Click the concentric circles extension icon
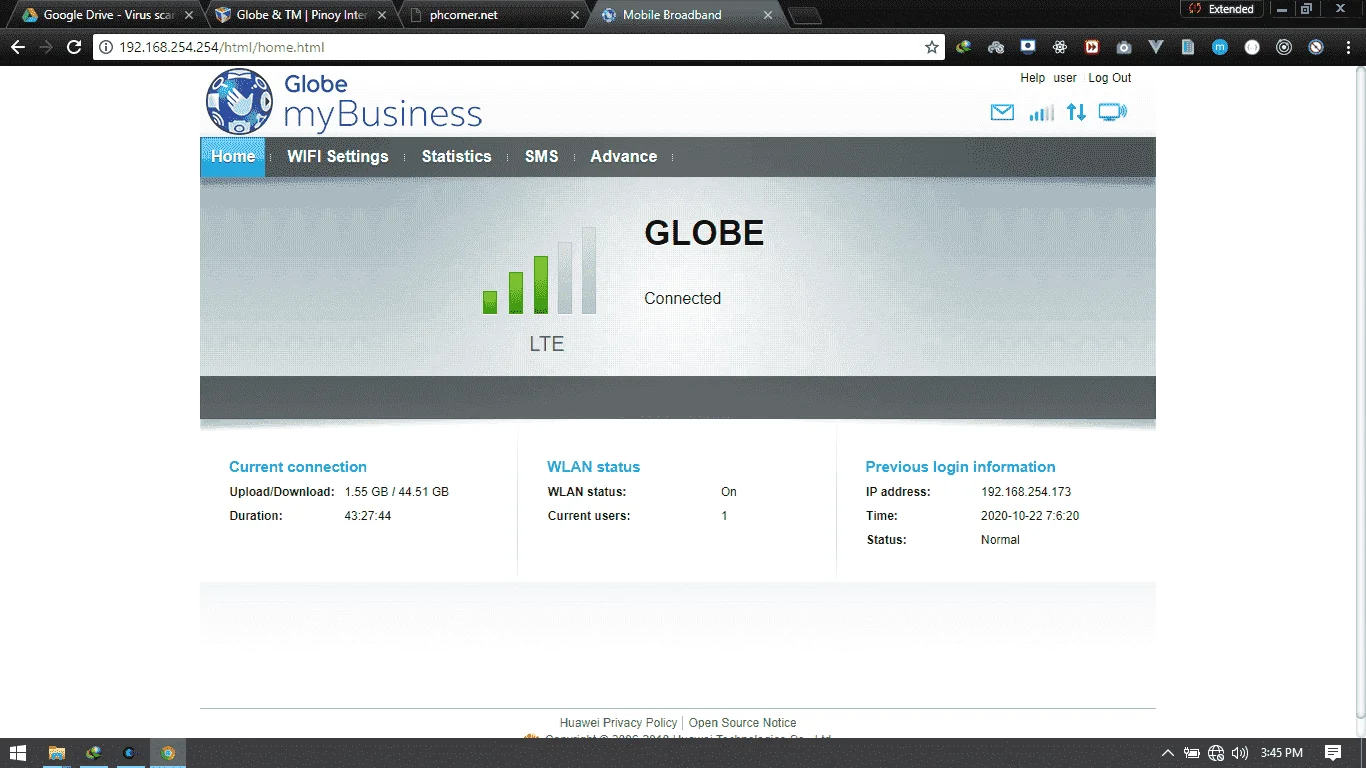Screen dimensions: 1366x768 [x=1284, y=47]
